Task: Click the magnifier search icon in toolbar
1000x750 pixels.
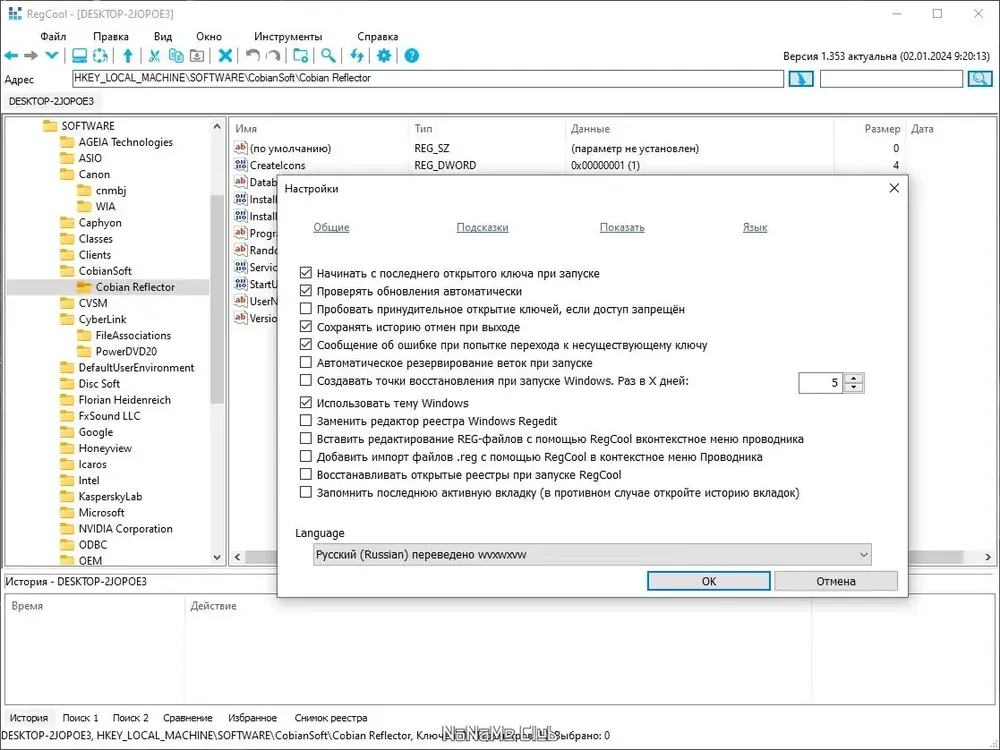Action: click(x=328, y=56)
